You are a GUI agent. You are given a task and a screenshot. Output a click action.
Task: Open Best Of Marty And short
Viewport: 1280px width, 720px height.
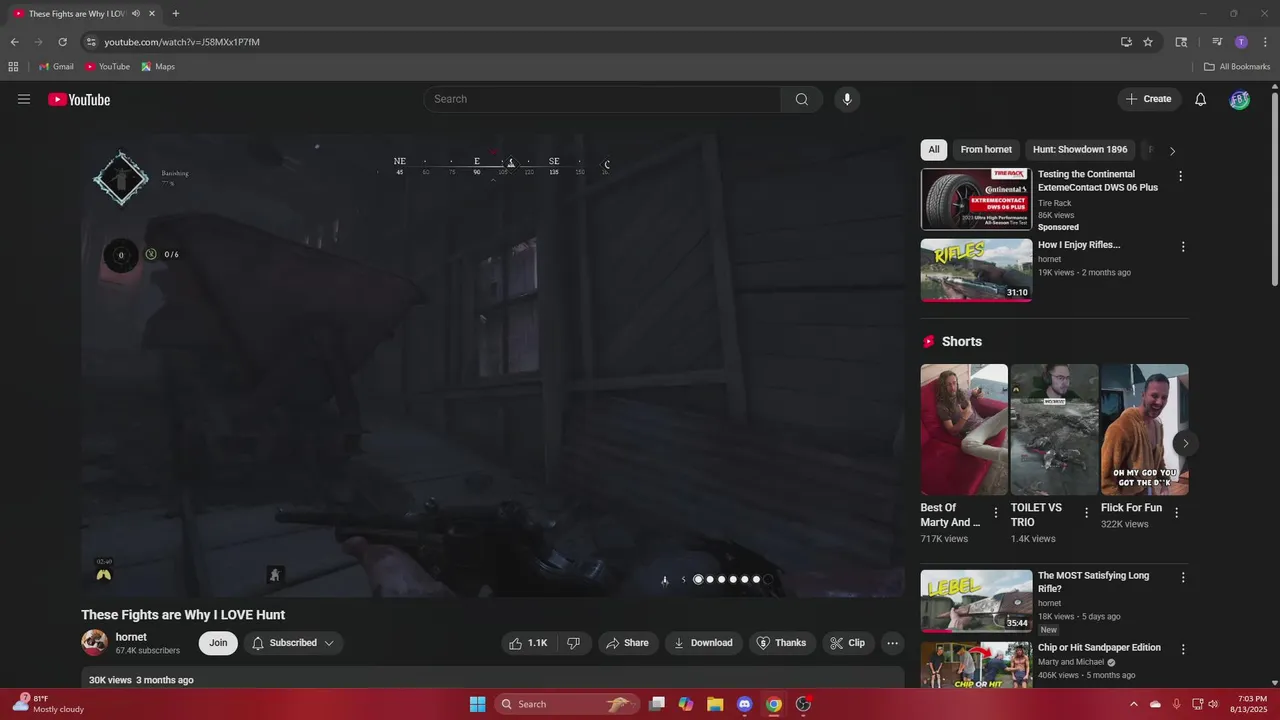(964, 429)
